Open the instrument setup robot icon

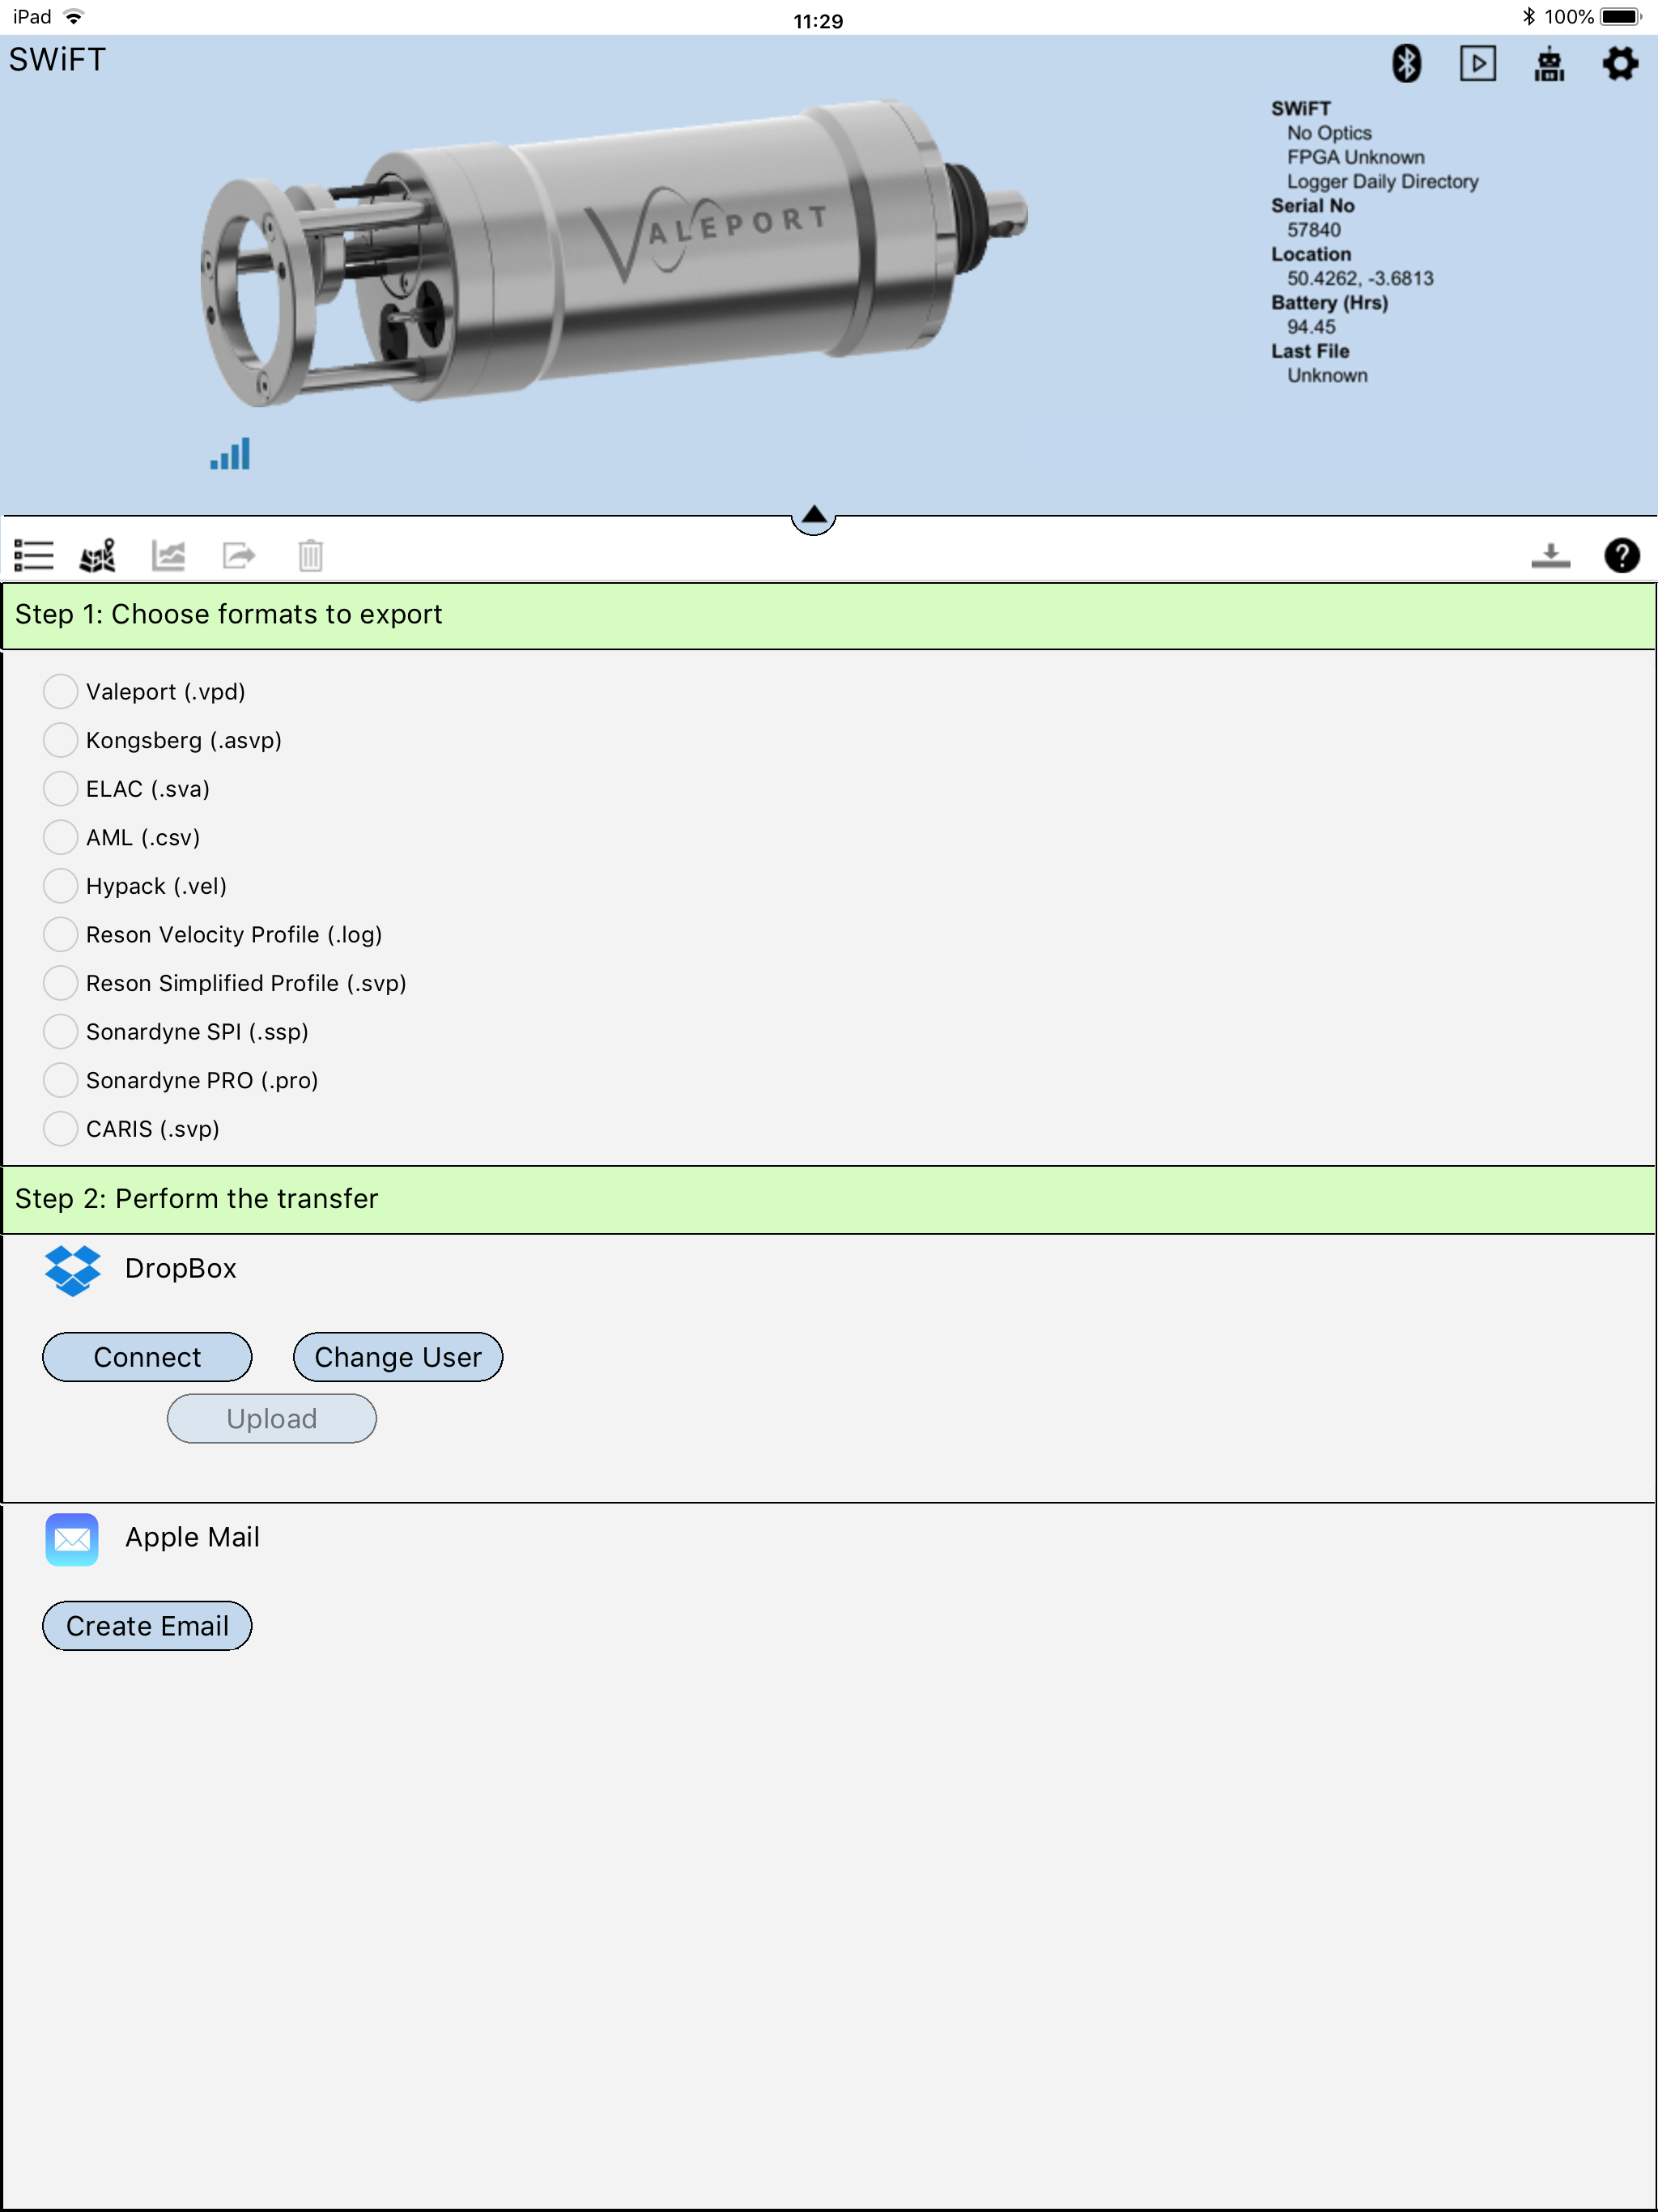point(1549,64)
